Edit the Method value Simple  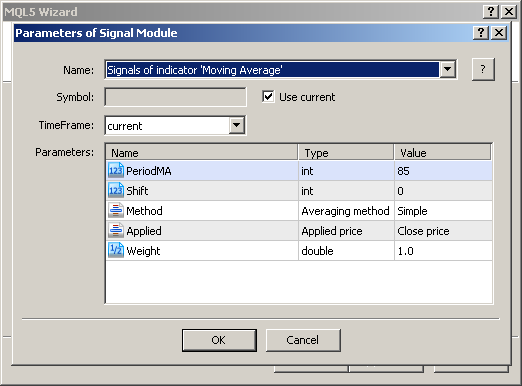[443, 211]
